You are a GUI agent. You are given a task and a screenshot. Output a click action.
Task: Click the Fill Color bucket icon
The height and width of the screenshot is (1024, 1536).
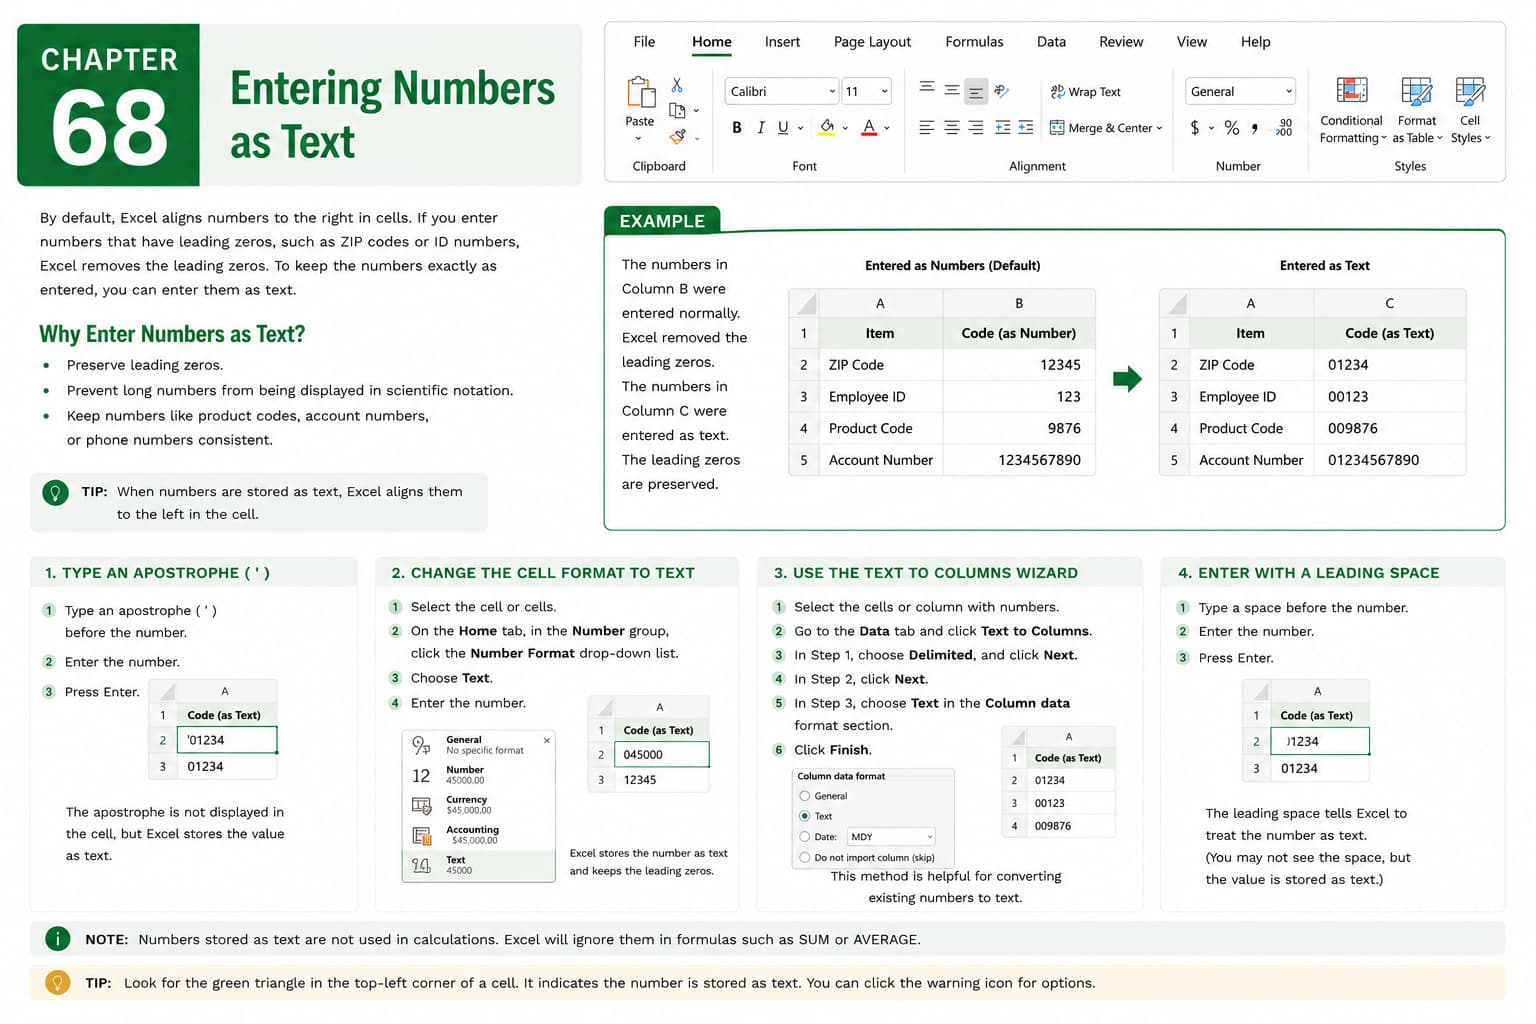point(827,127)
